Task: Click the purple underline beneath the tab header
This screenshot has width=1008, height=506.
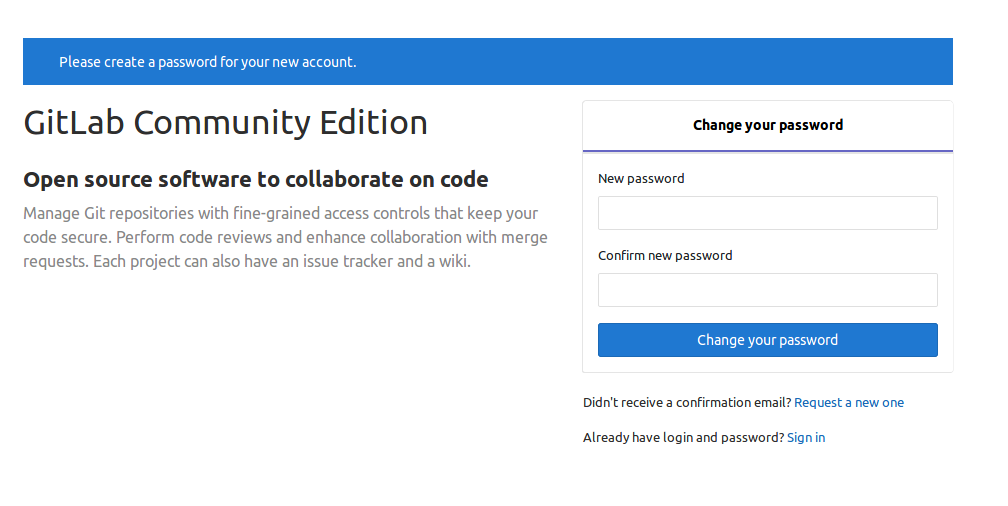Action: pos(768,151)
